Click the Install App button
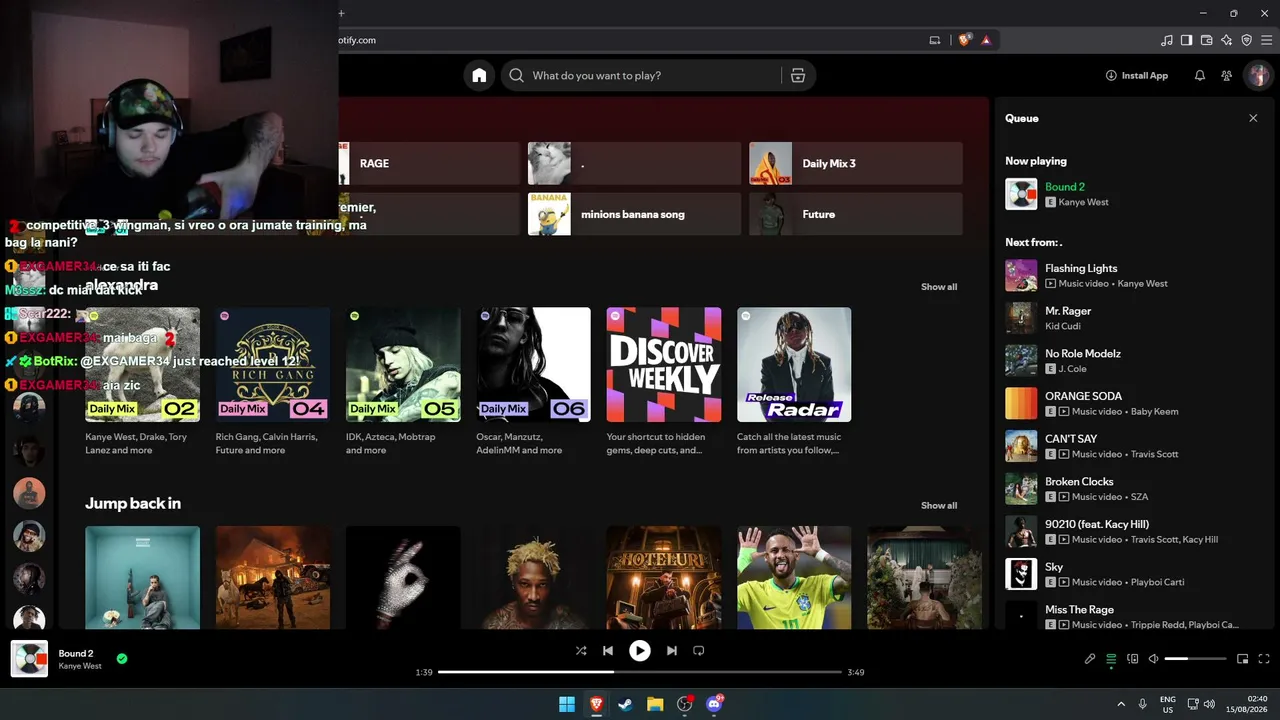Viewport: 1280px width, 720px height. pyautogui.click(x=1137, y=75)
